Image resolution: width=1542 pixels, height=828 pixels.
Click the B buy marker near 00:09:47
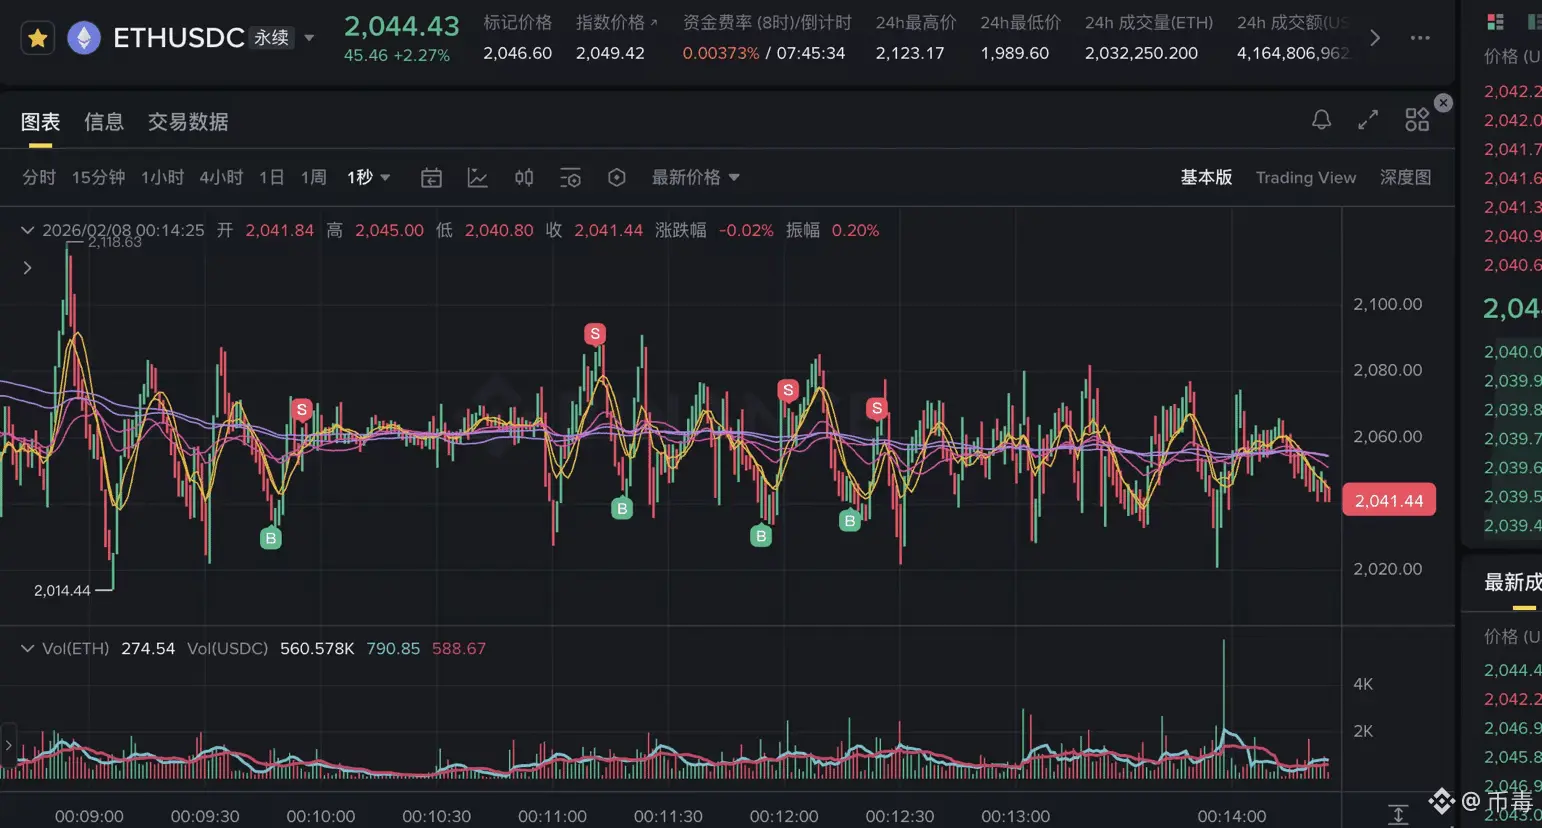[270, 538]
